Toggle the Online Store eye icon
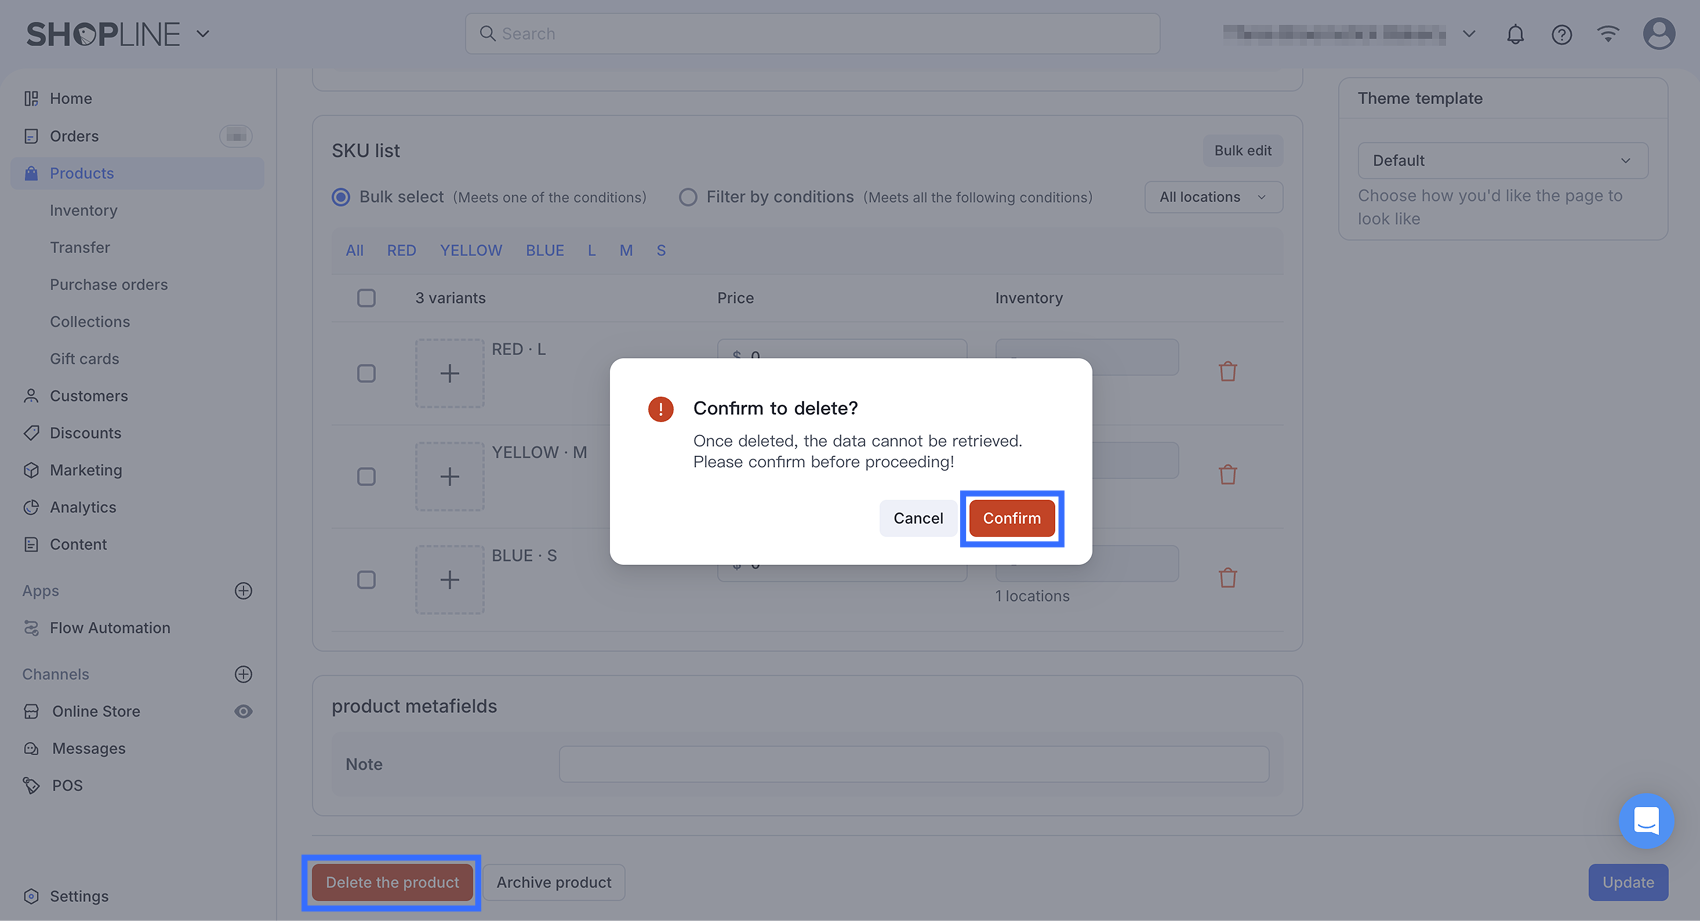This screenshot has height=921, width=1700. coord(243,712)
